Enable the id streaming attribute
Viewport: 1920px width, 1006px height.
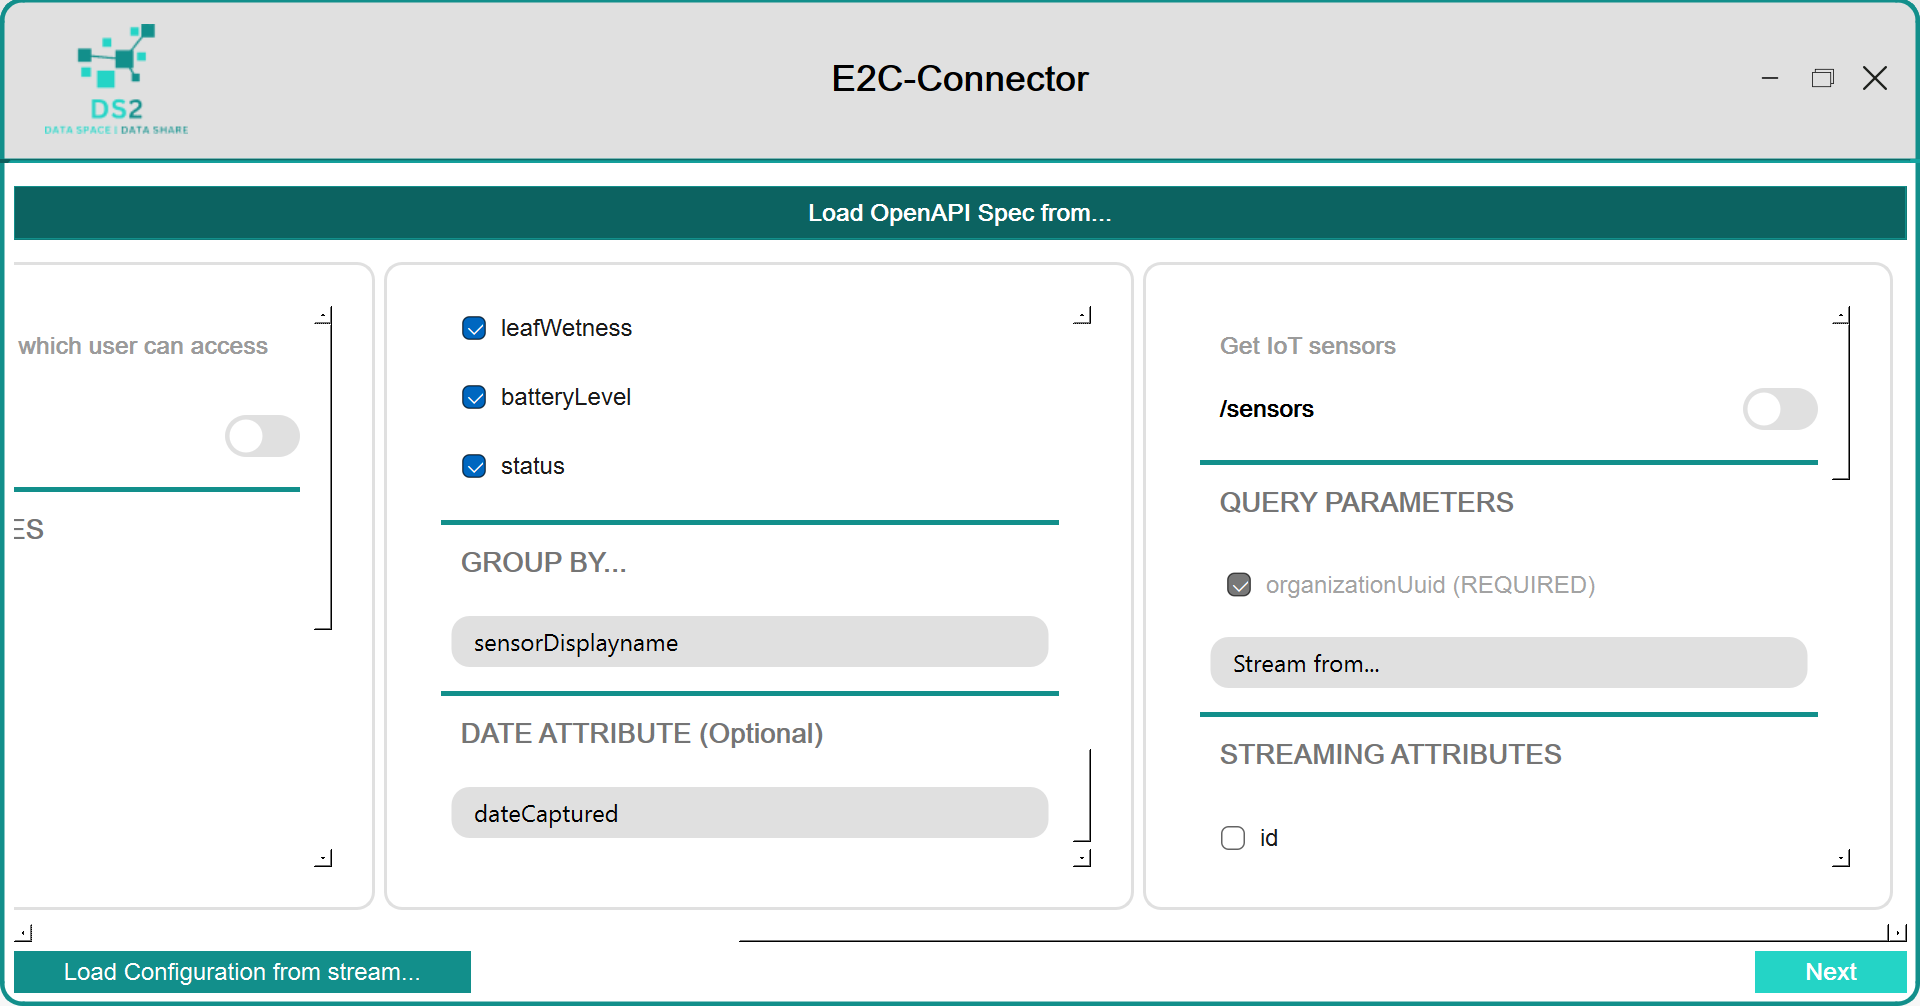tap(1233, 838)
